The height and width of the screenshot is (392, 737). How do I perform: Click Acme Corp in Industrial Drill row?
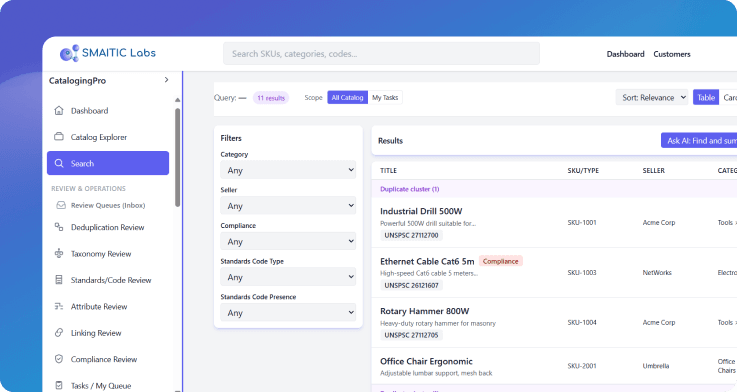click(x=659, y=222)
